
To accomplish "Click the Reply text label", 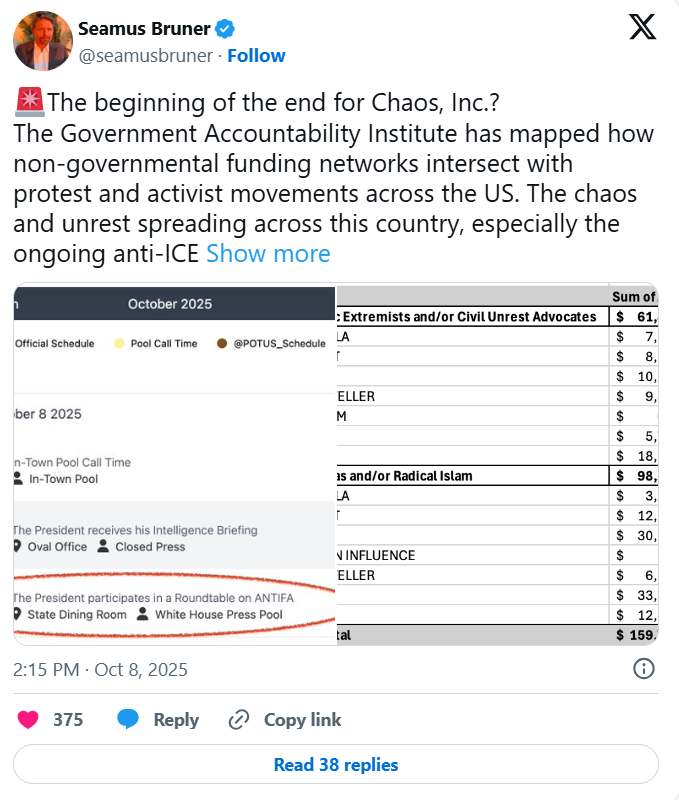I will point(176,720).
